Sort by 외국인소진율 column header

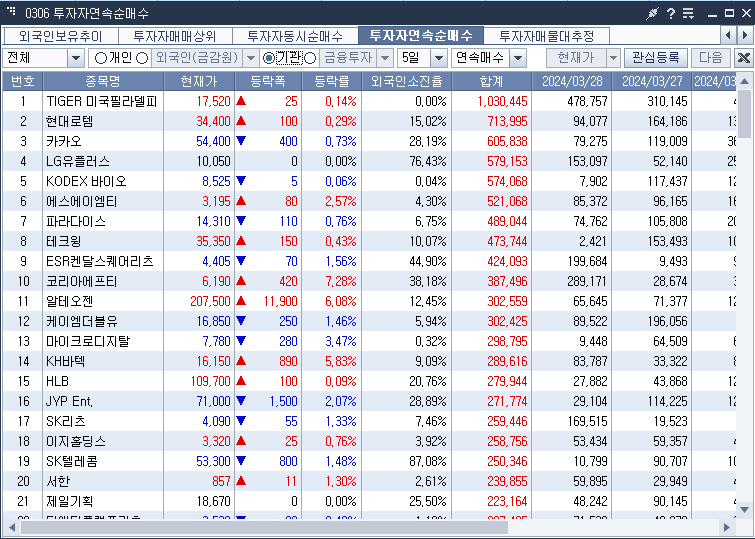tap(406, 81)
